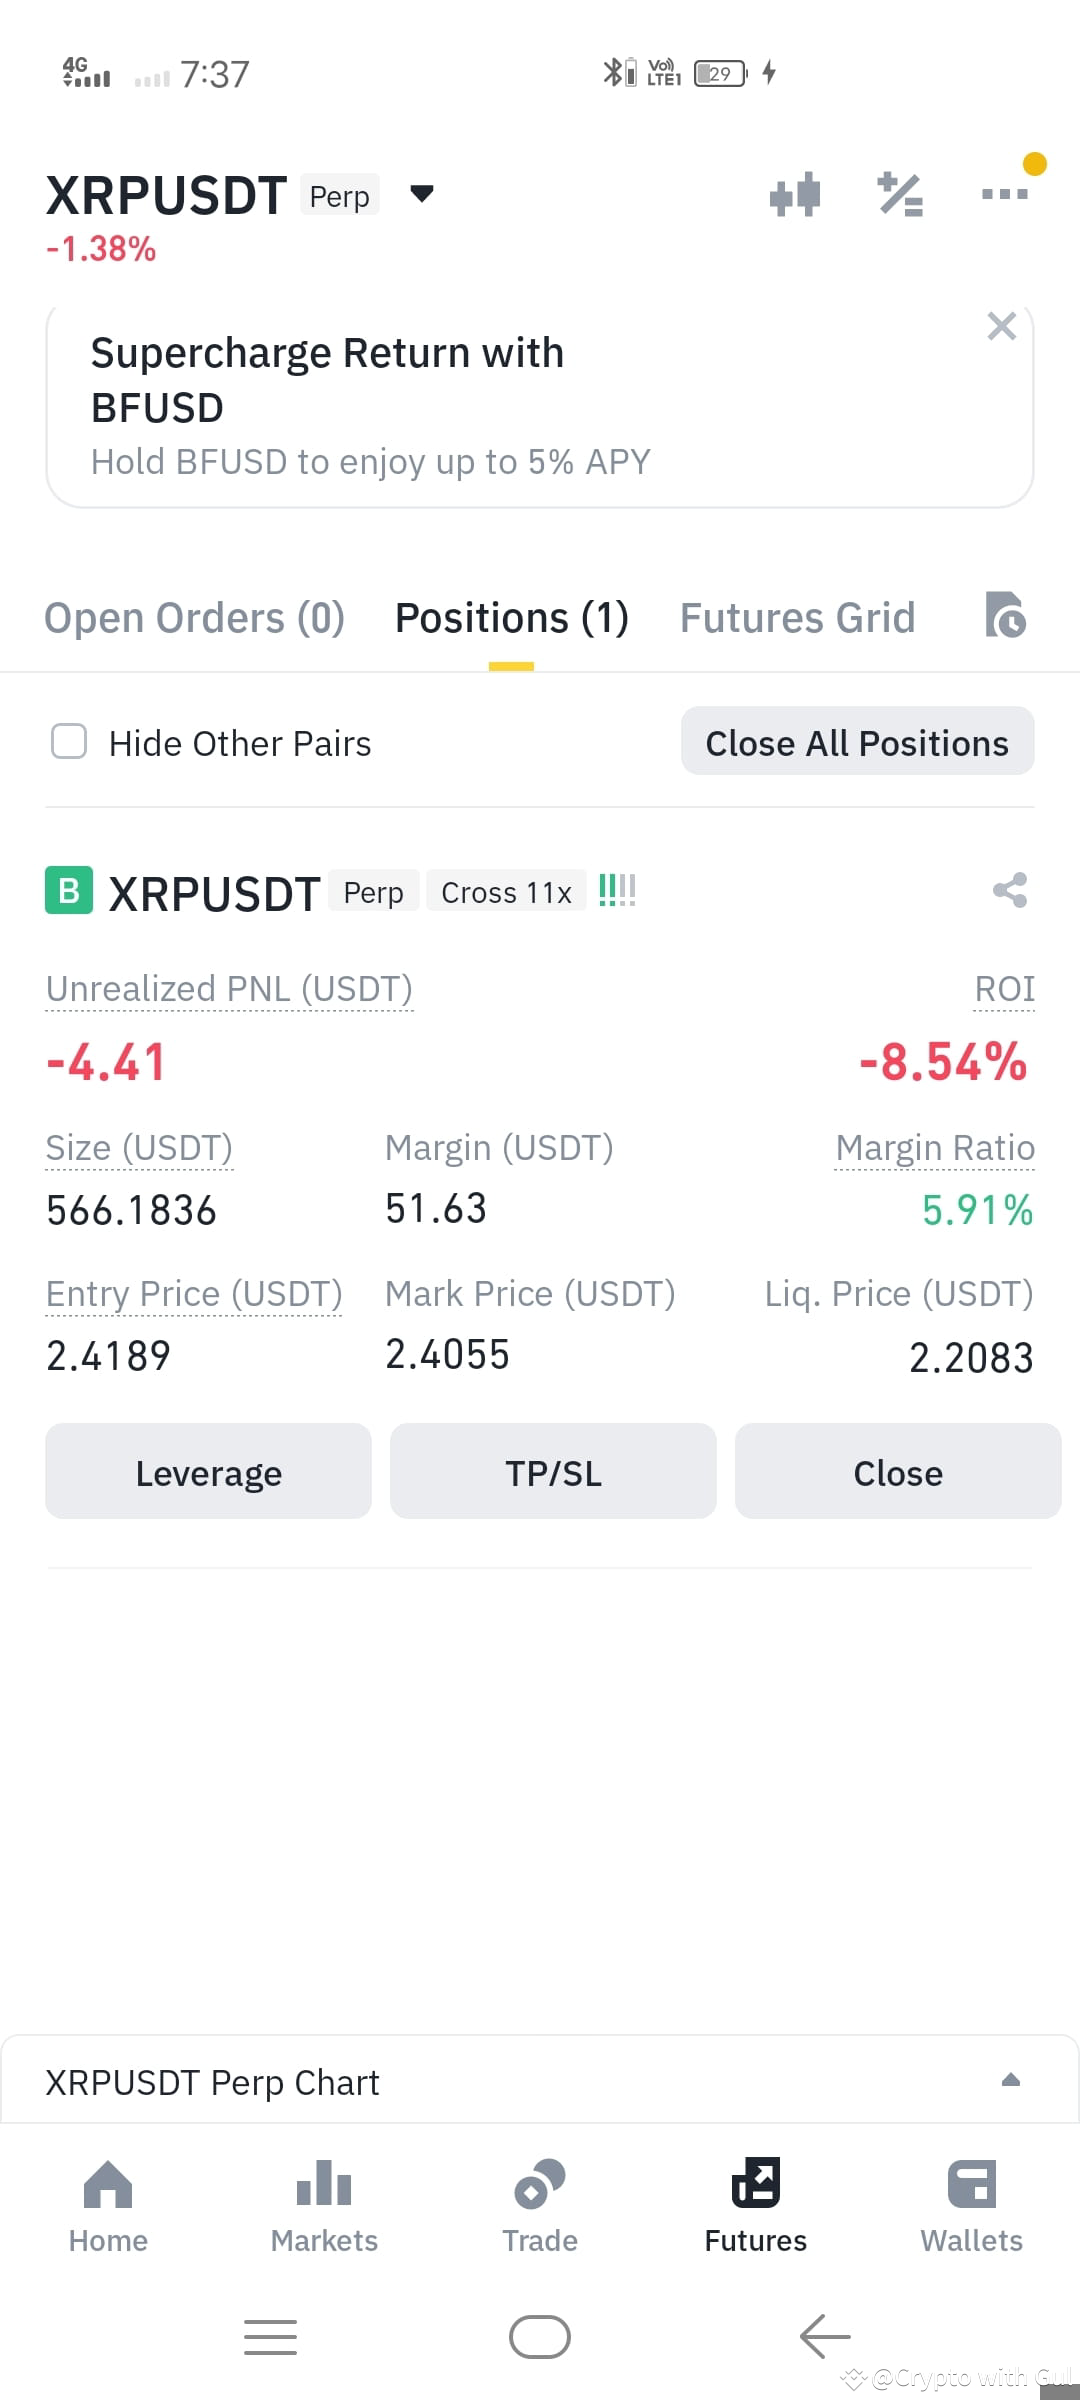The height and width of the screenshot is (2400, 1080).
Task: Go to the Wallets tab icon
Action: pyautogui.click(x=972, y=2184)
